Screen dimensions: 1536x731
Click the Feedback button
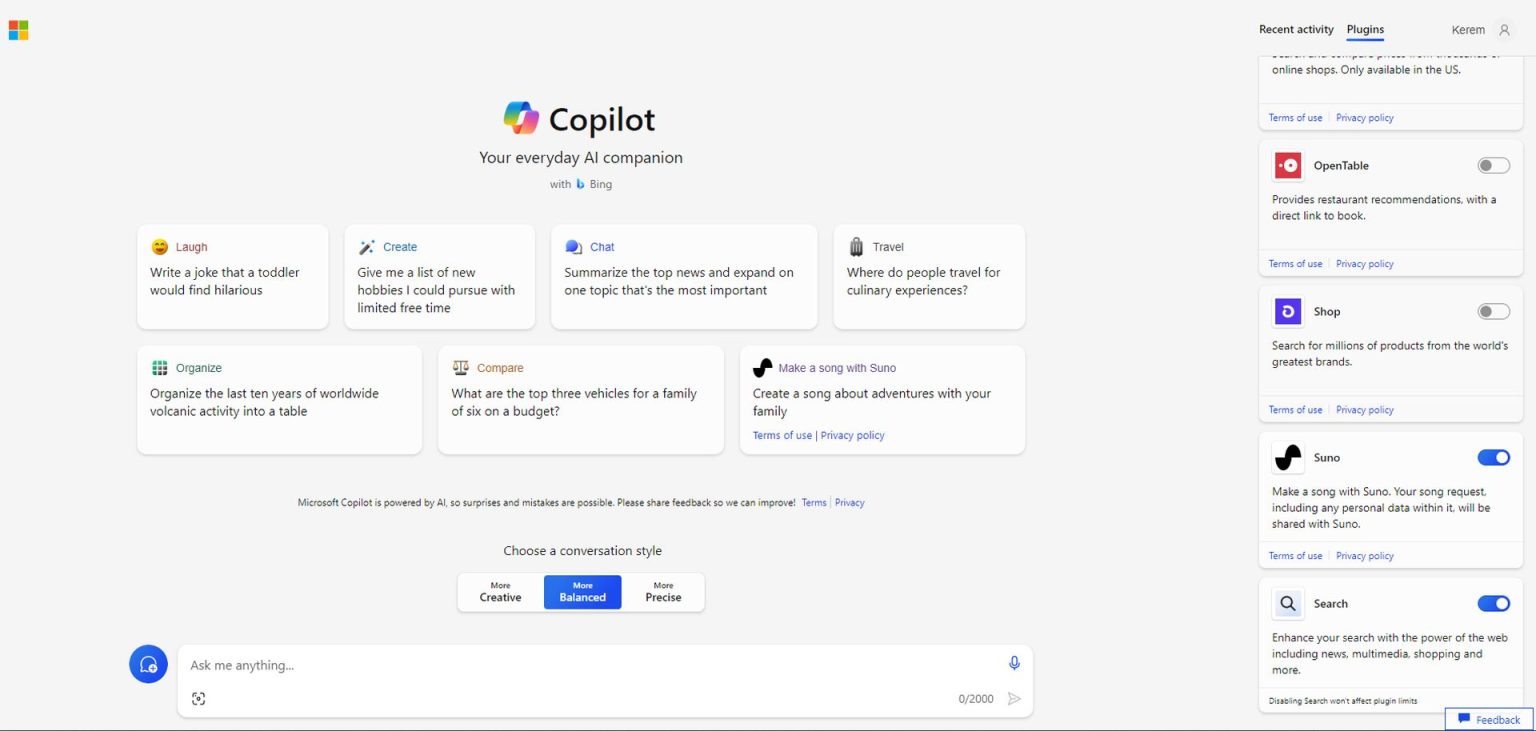point(1488,719)
